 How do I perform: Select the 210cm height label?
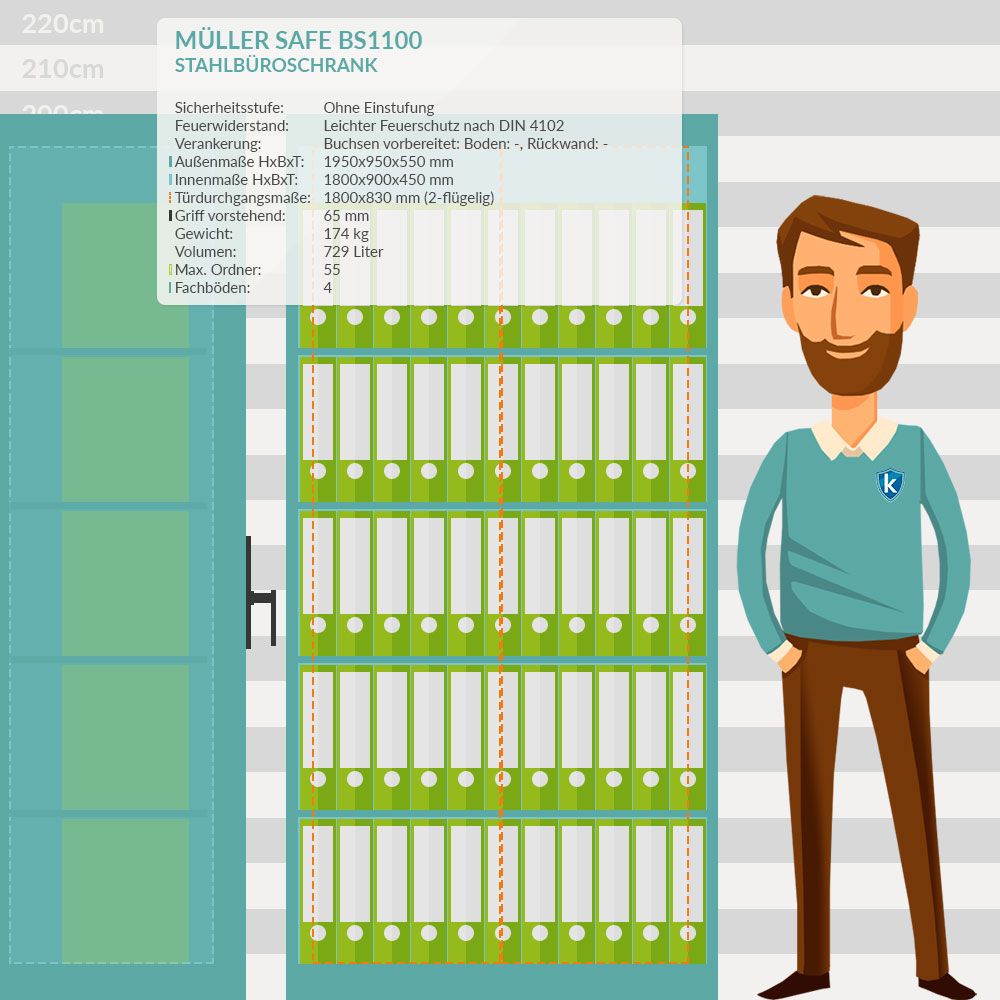point(63,69)
